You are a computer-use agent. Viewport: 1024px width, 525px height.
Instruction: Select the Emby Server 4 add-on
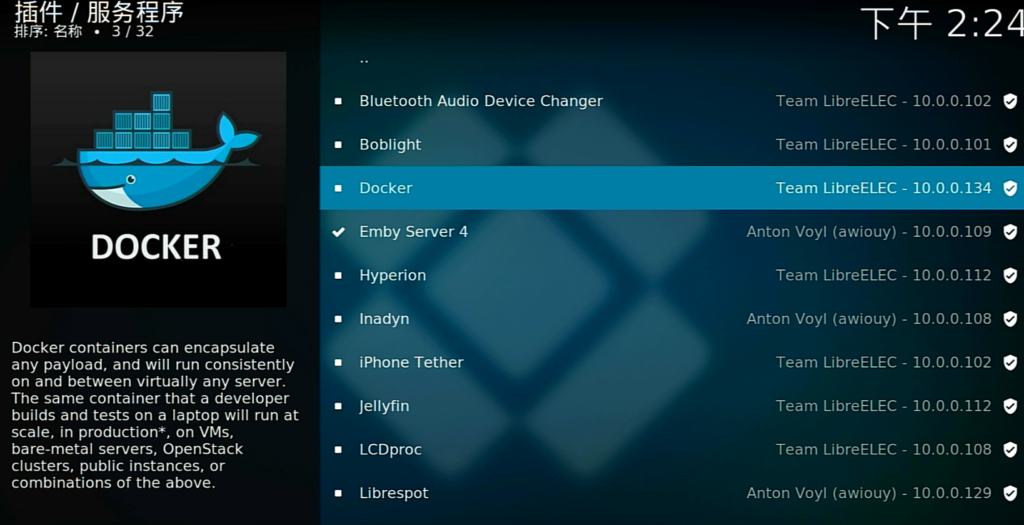tap(671, 232)
